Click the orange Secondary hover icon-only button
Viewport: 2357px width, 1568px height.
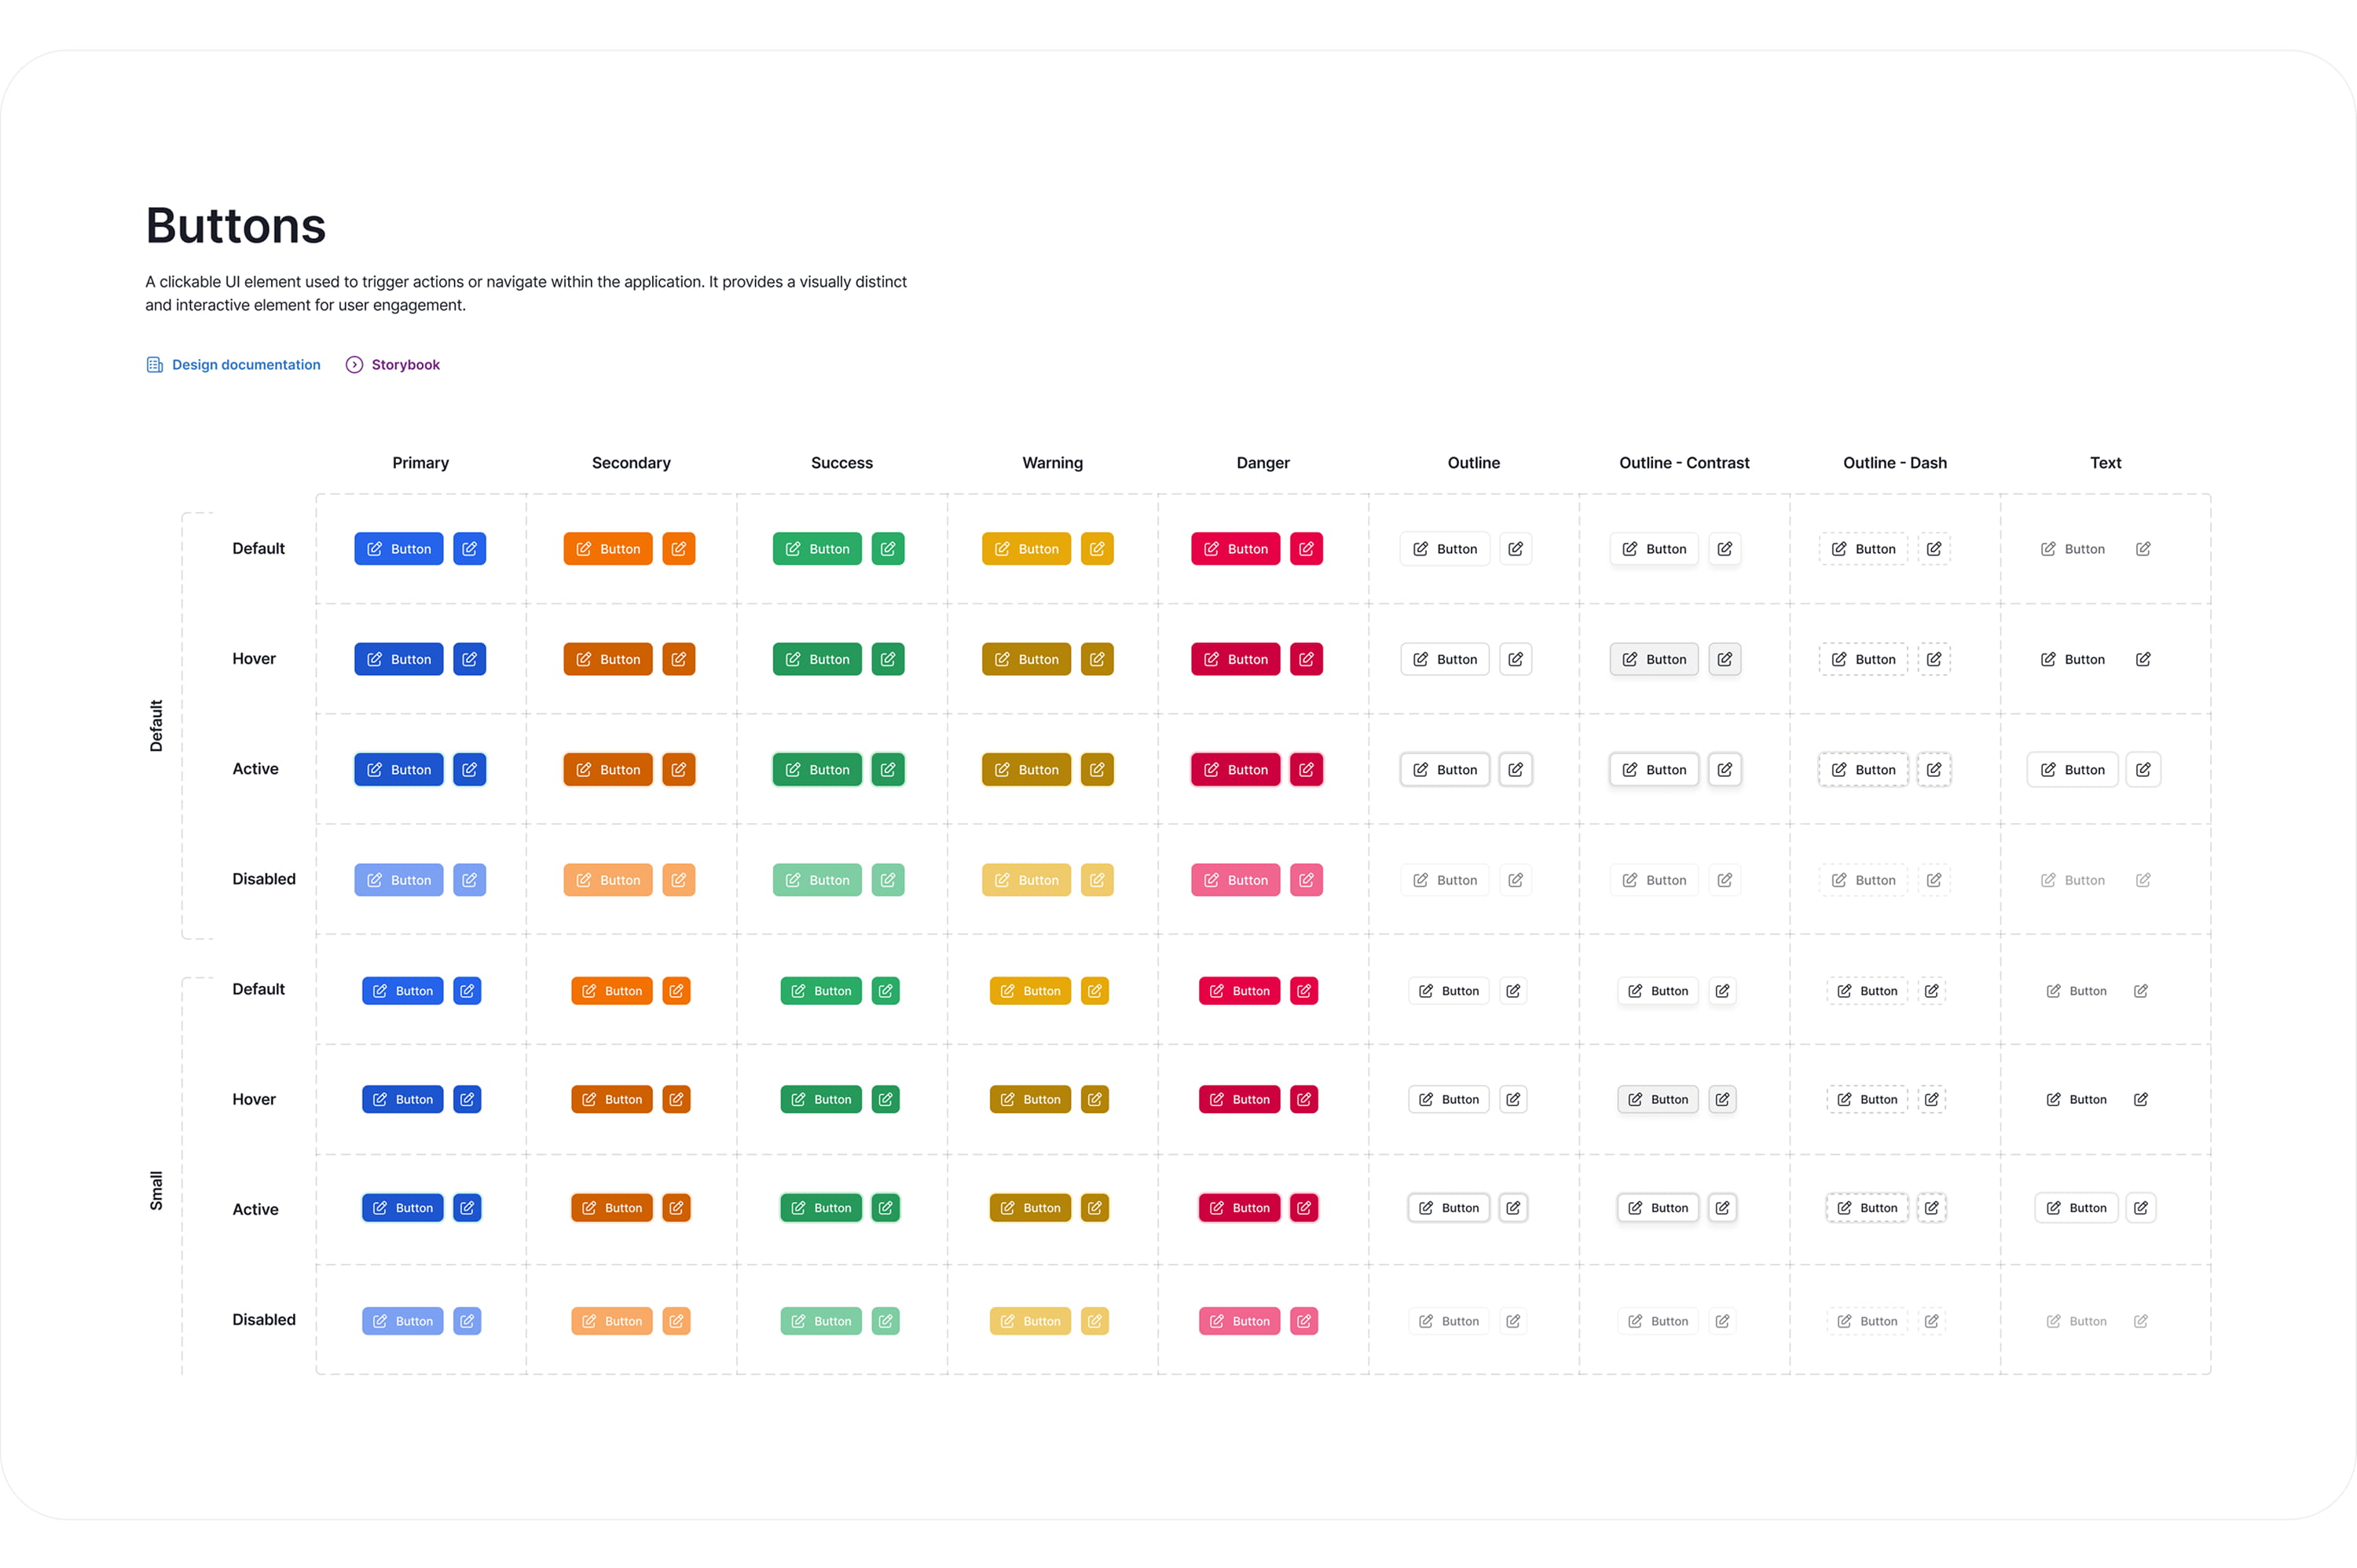678,659
